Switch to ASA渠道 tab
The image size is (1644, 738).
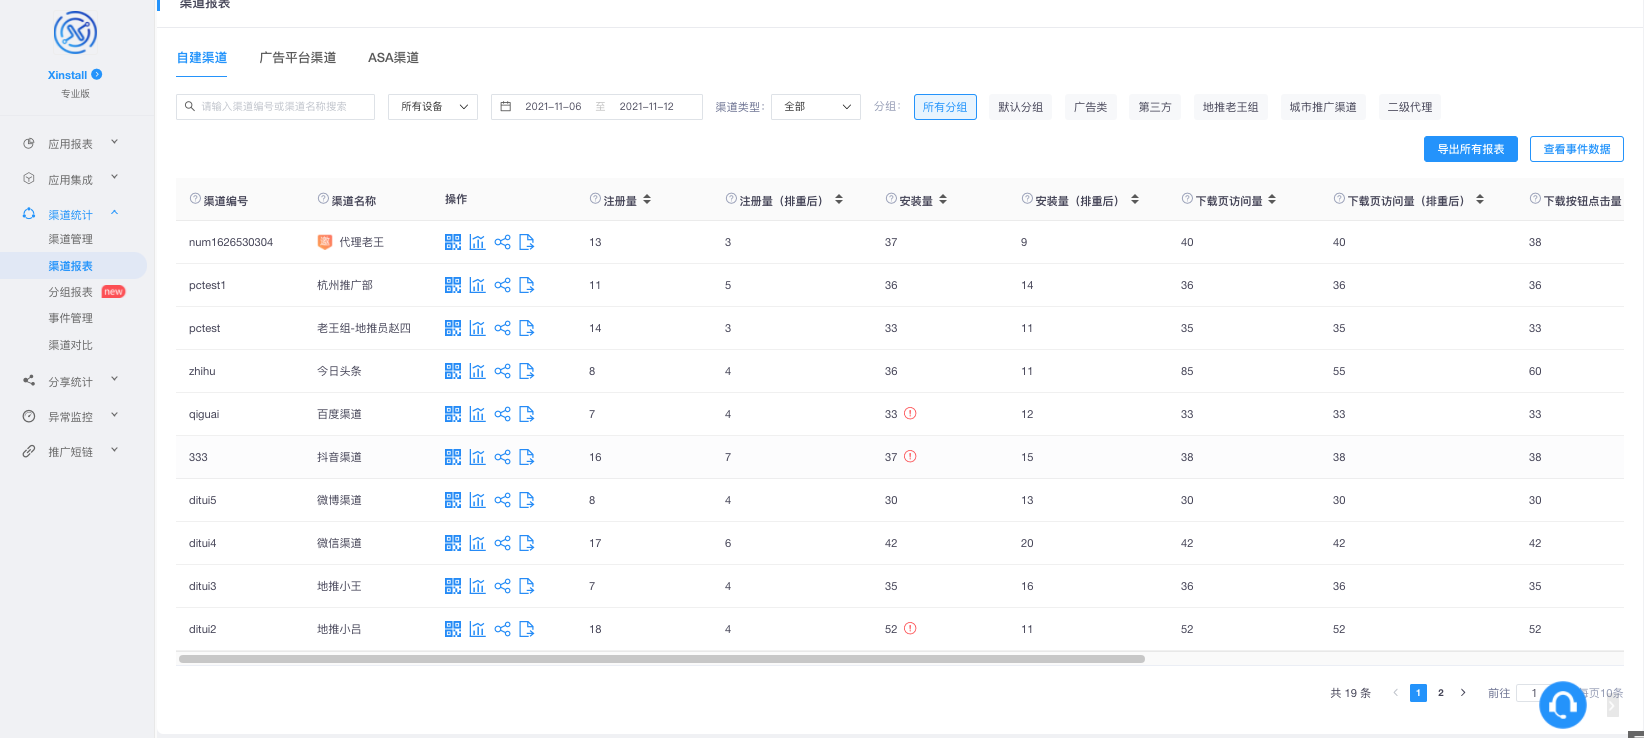coord(393,58)
